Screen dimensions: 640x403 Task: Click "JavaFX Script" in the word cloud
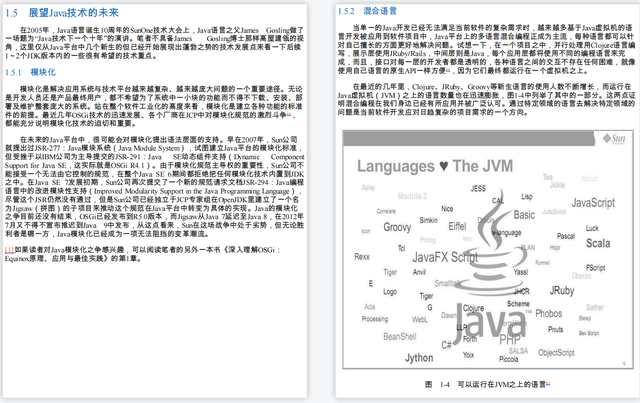click(x=445, y=257)
